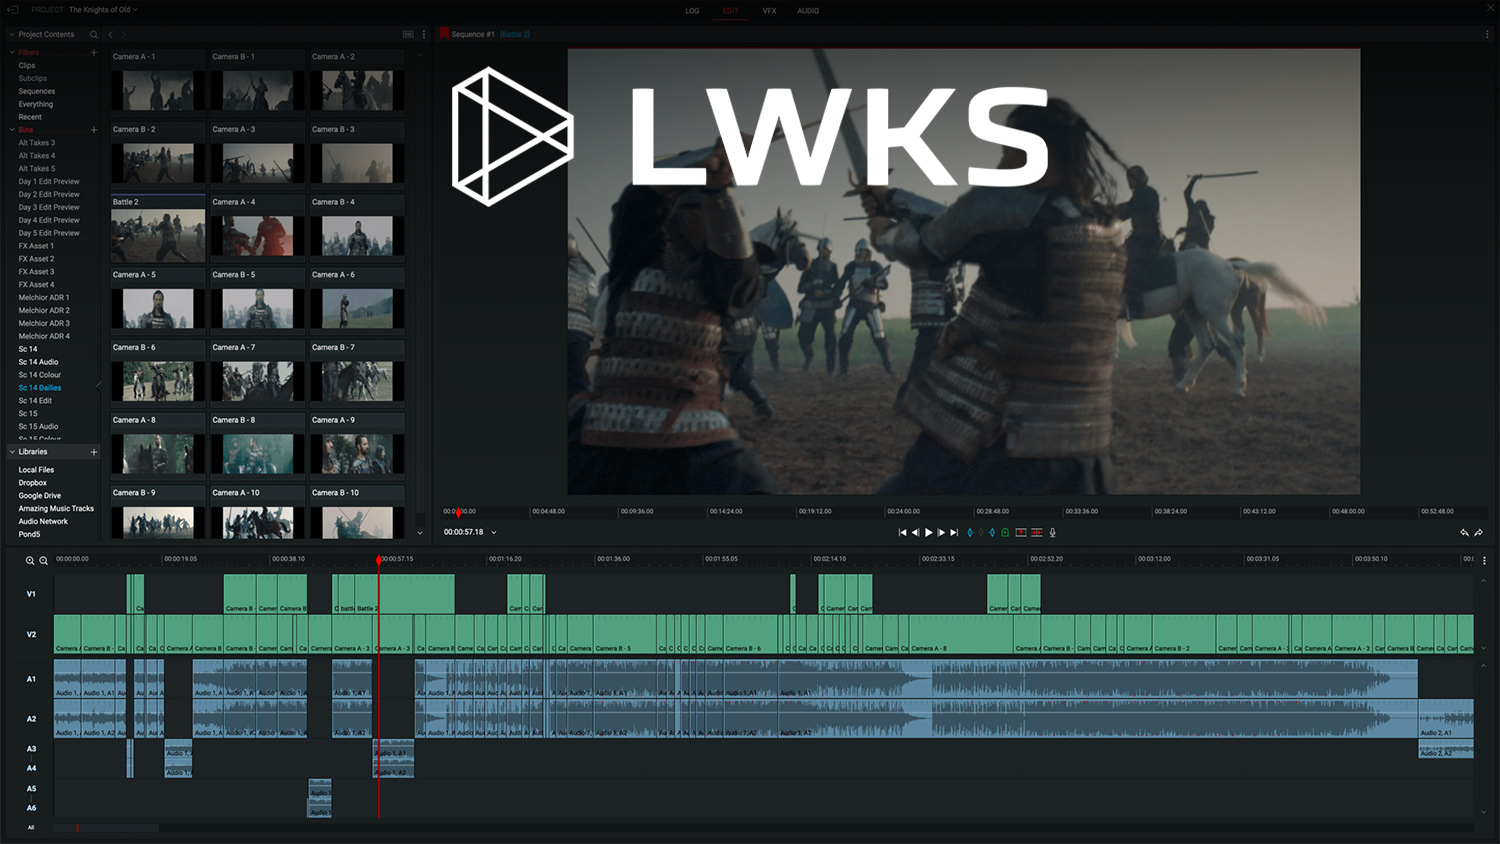1500x844 pixels.
Task: Toggle the A3 audio track
Action: (31, 749)
